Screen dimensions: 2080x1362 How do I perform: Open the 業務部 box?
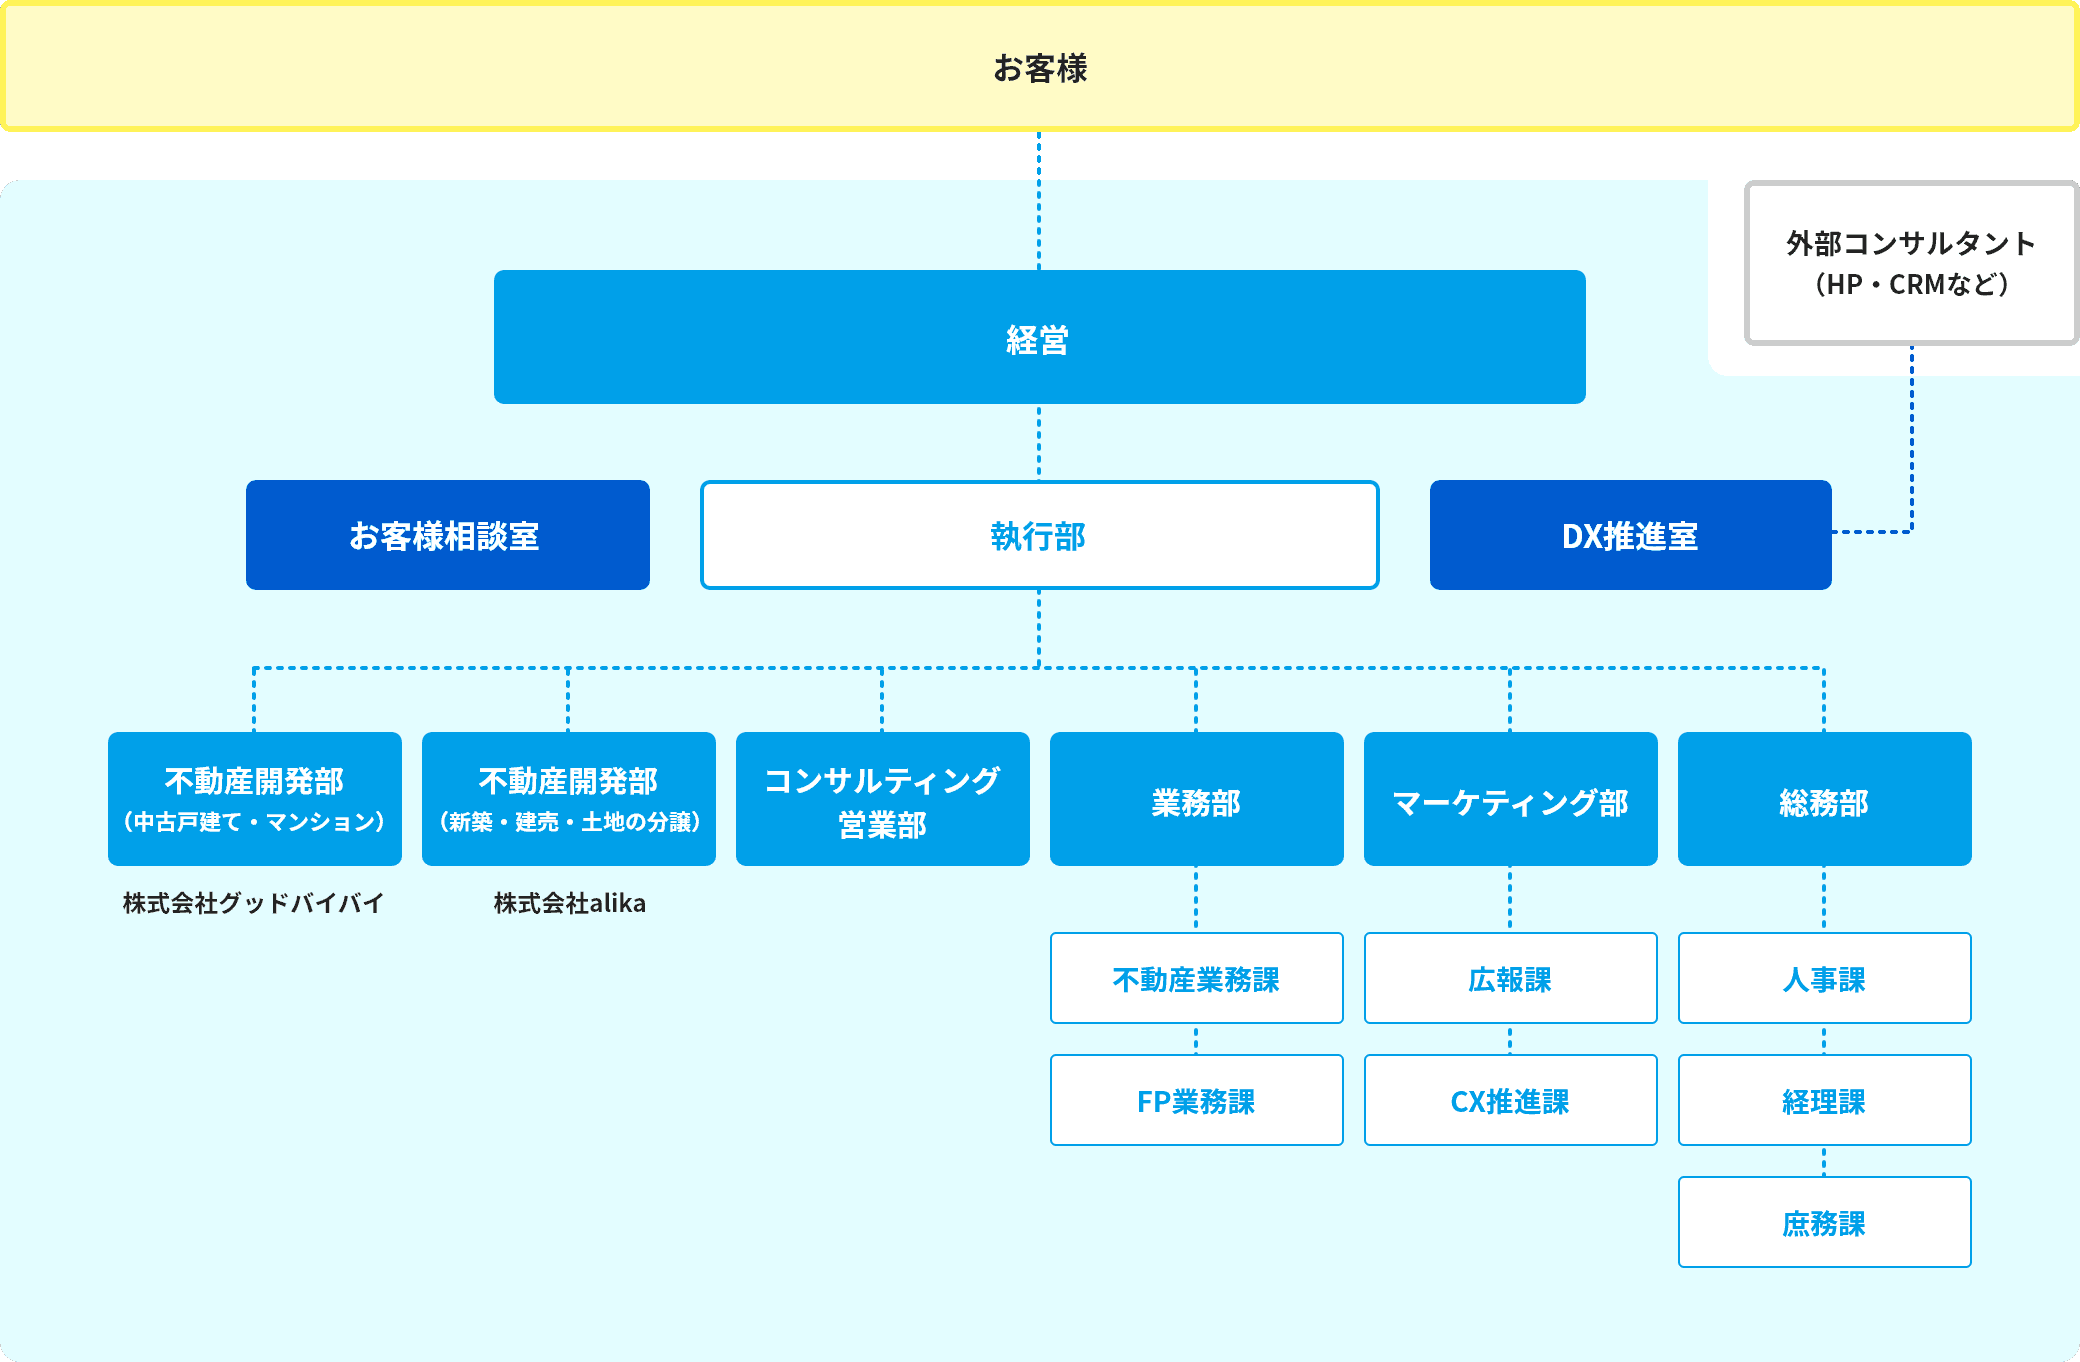tap(1196, 799)
